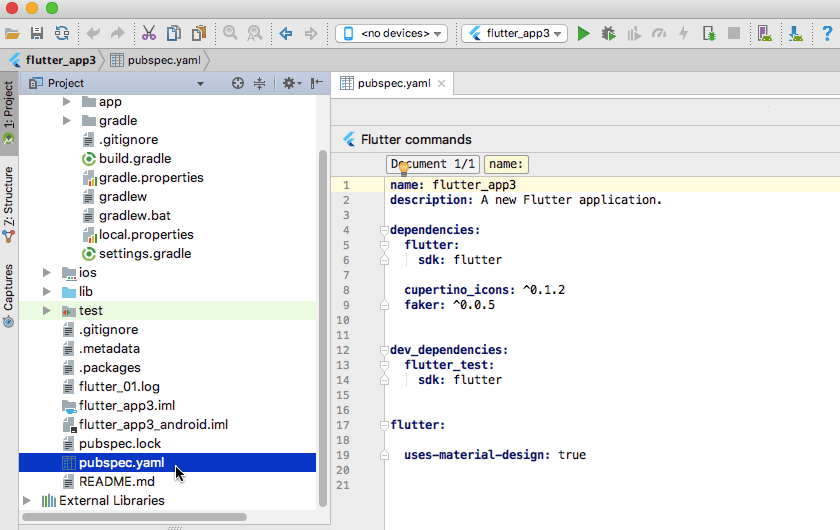Select build.gradle in project tree
Viewport: 840px width, 530px height.
point(135,159)
